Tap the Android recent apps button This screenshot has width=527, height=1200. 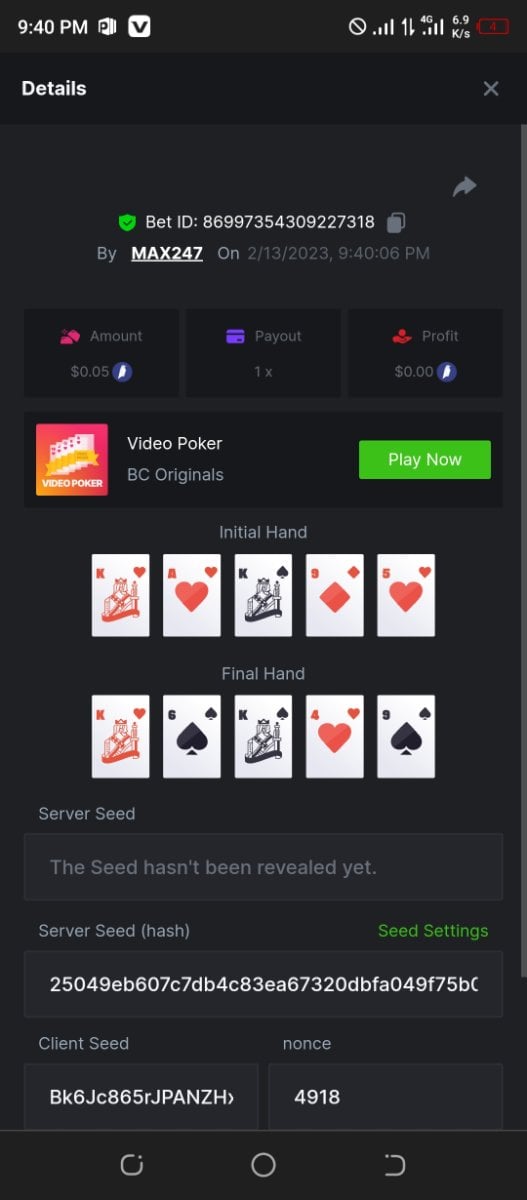coord(132,1164)
